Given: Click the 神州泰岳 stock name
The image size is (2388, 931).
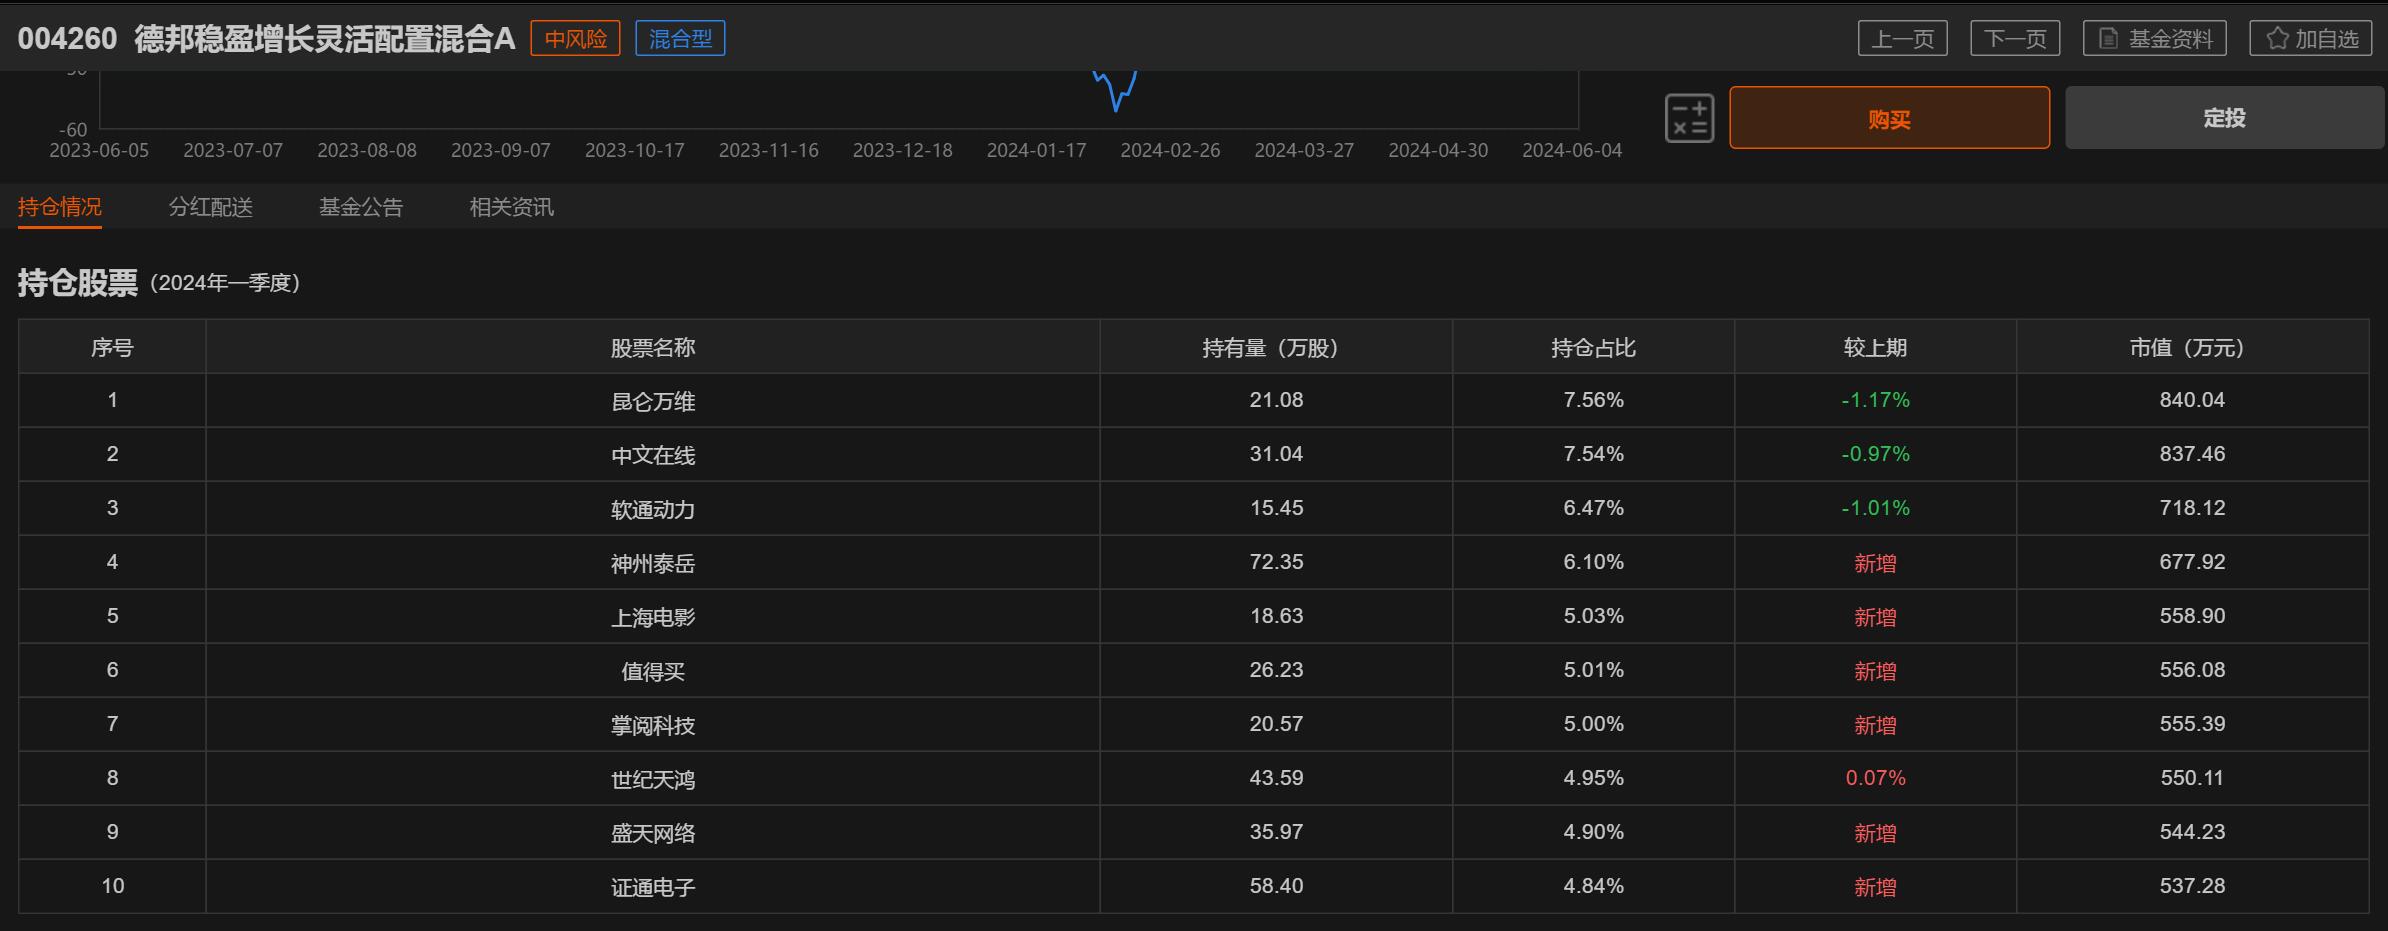Looking at the screenshot, I should pos(652,563).
